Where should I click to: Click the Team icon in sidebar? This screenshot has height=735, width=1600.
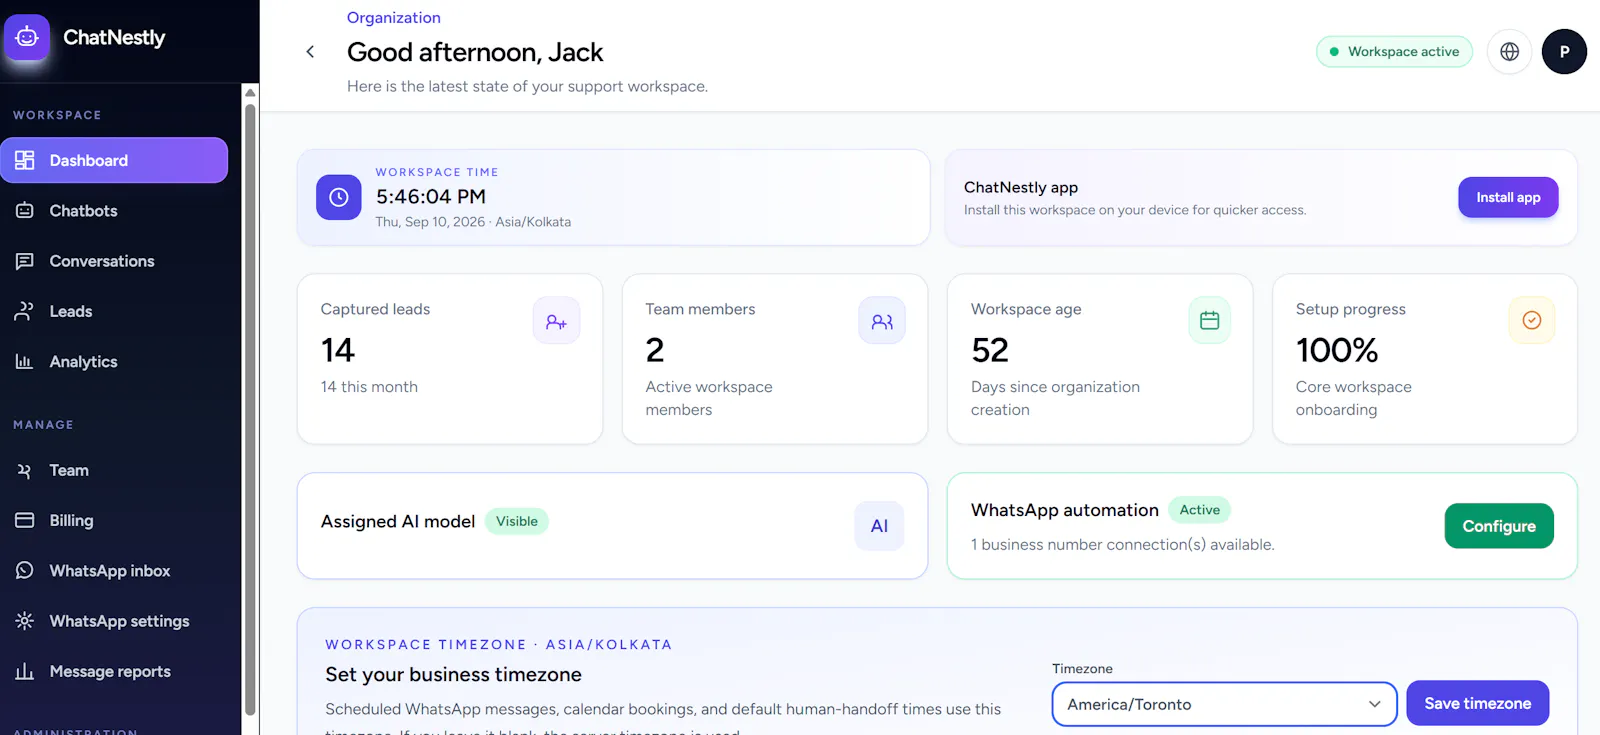point(25,470)
